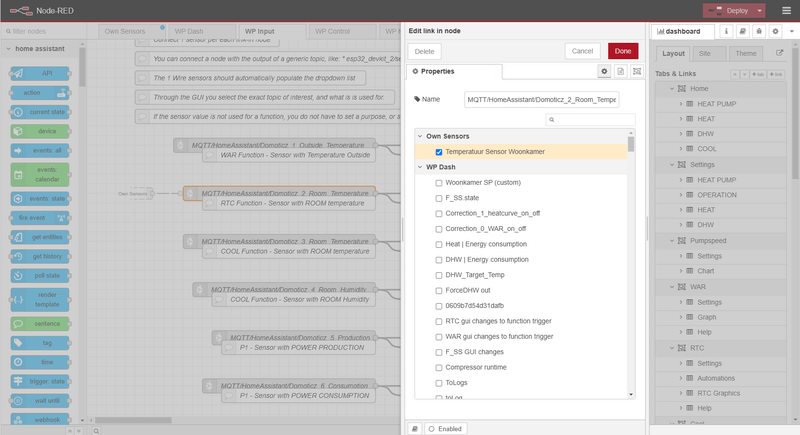Add the events: all node from palette

40,150
